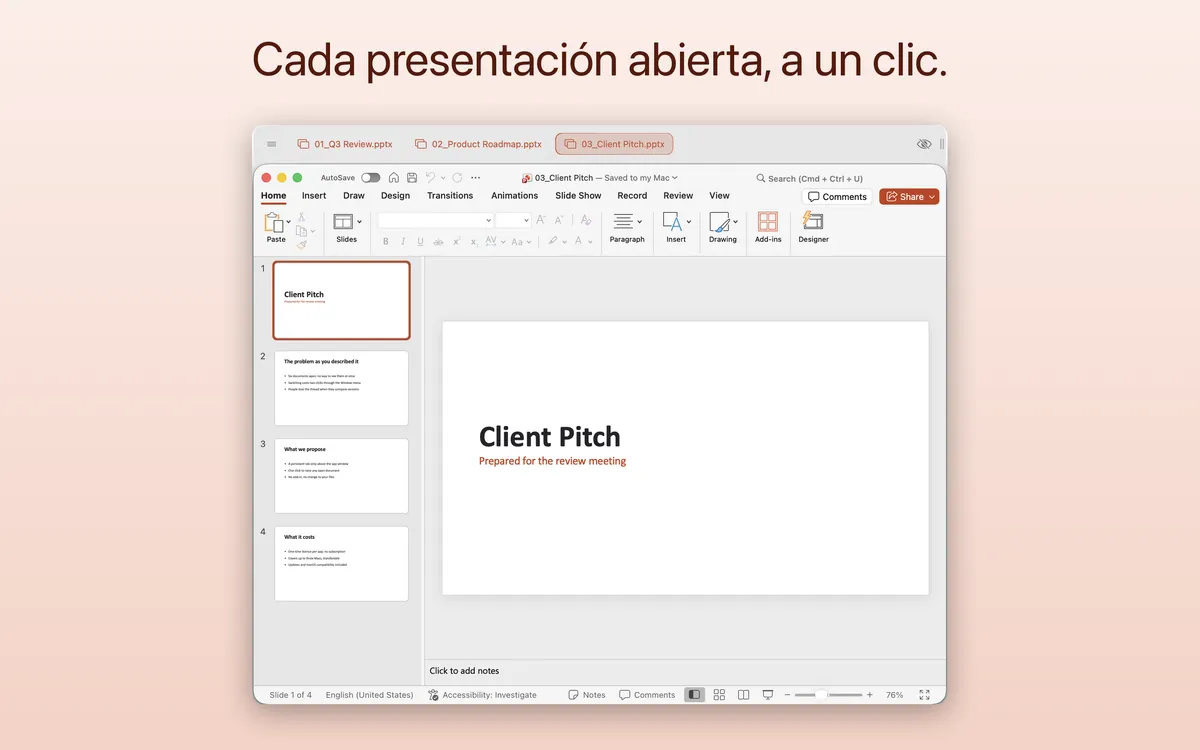Expand the Drawing dropdown

click(x=736, y=221)
